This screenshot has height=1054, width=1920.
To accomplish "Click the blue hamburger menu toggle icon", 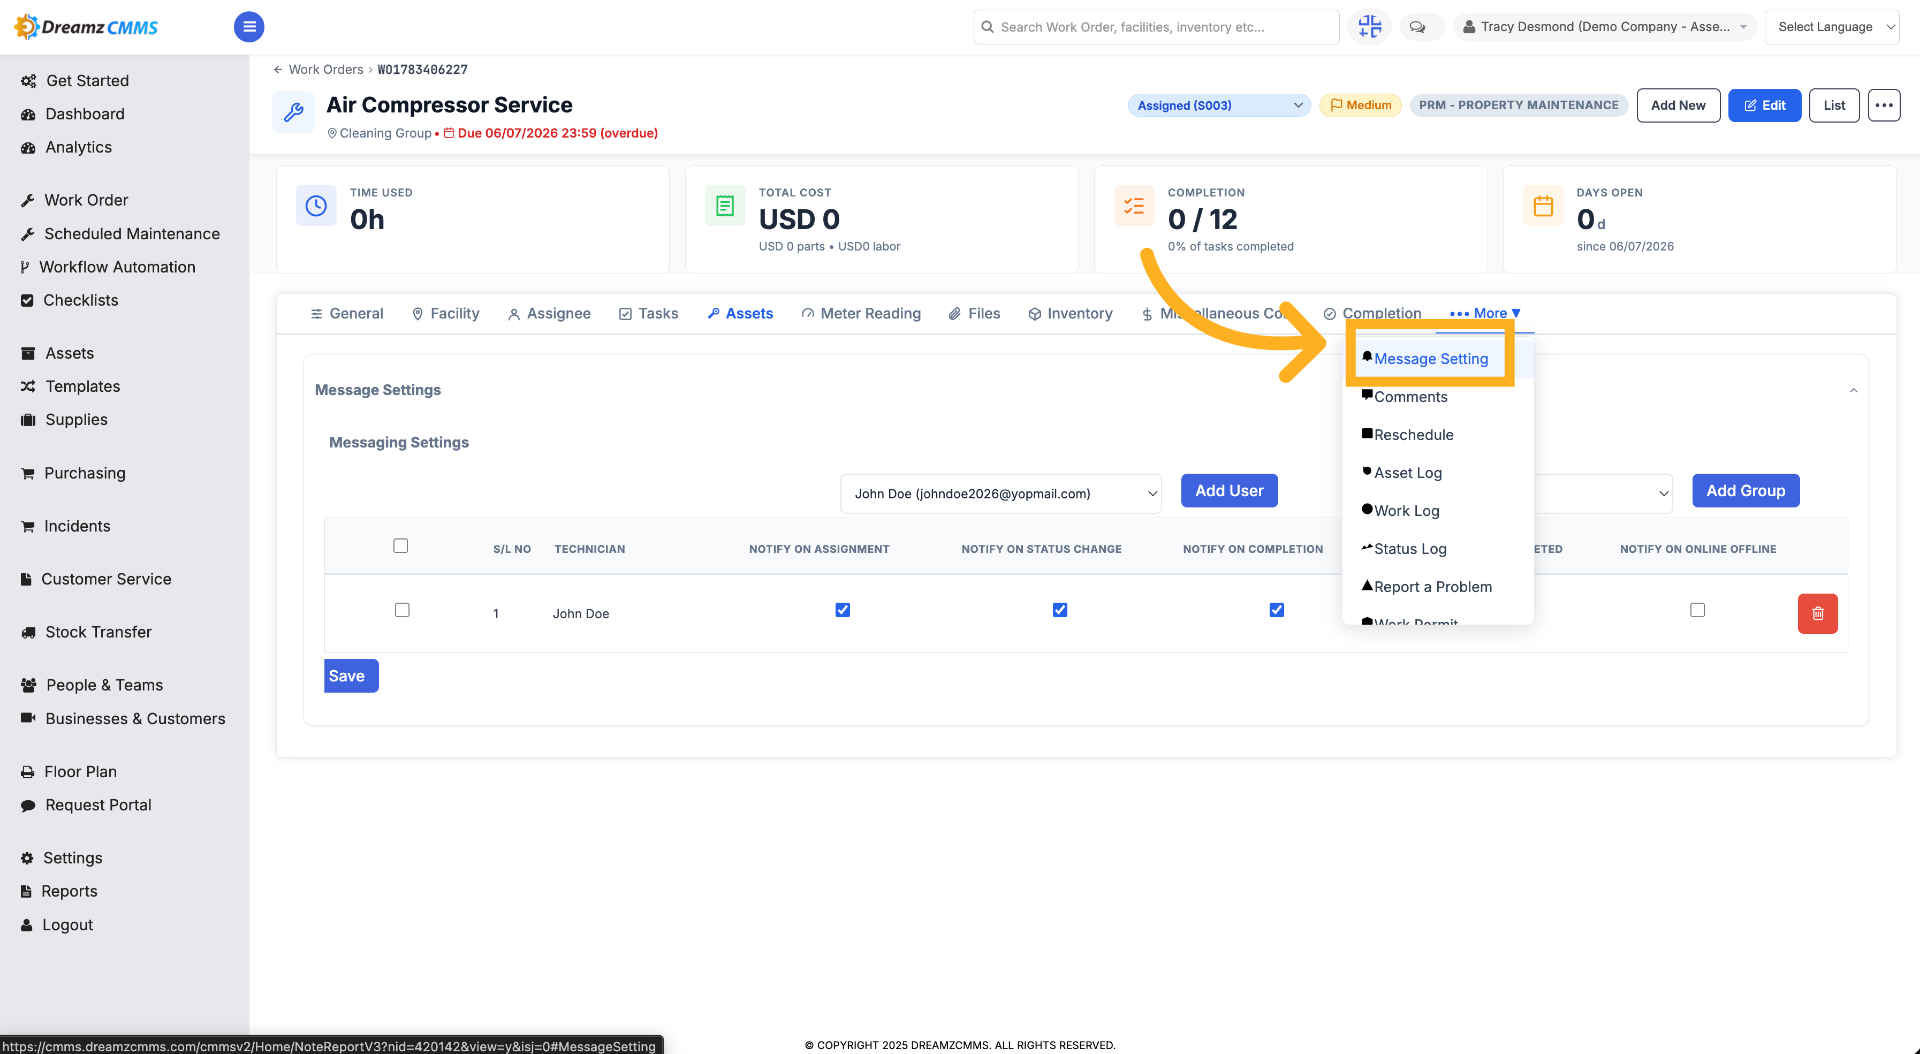I will tap(249, 27).
